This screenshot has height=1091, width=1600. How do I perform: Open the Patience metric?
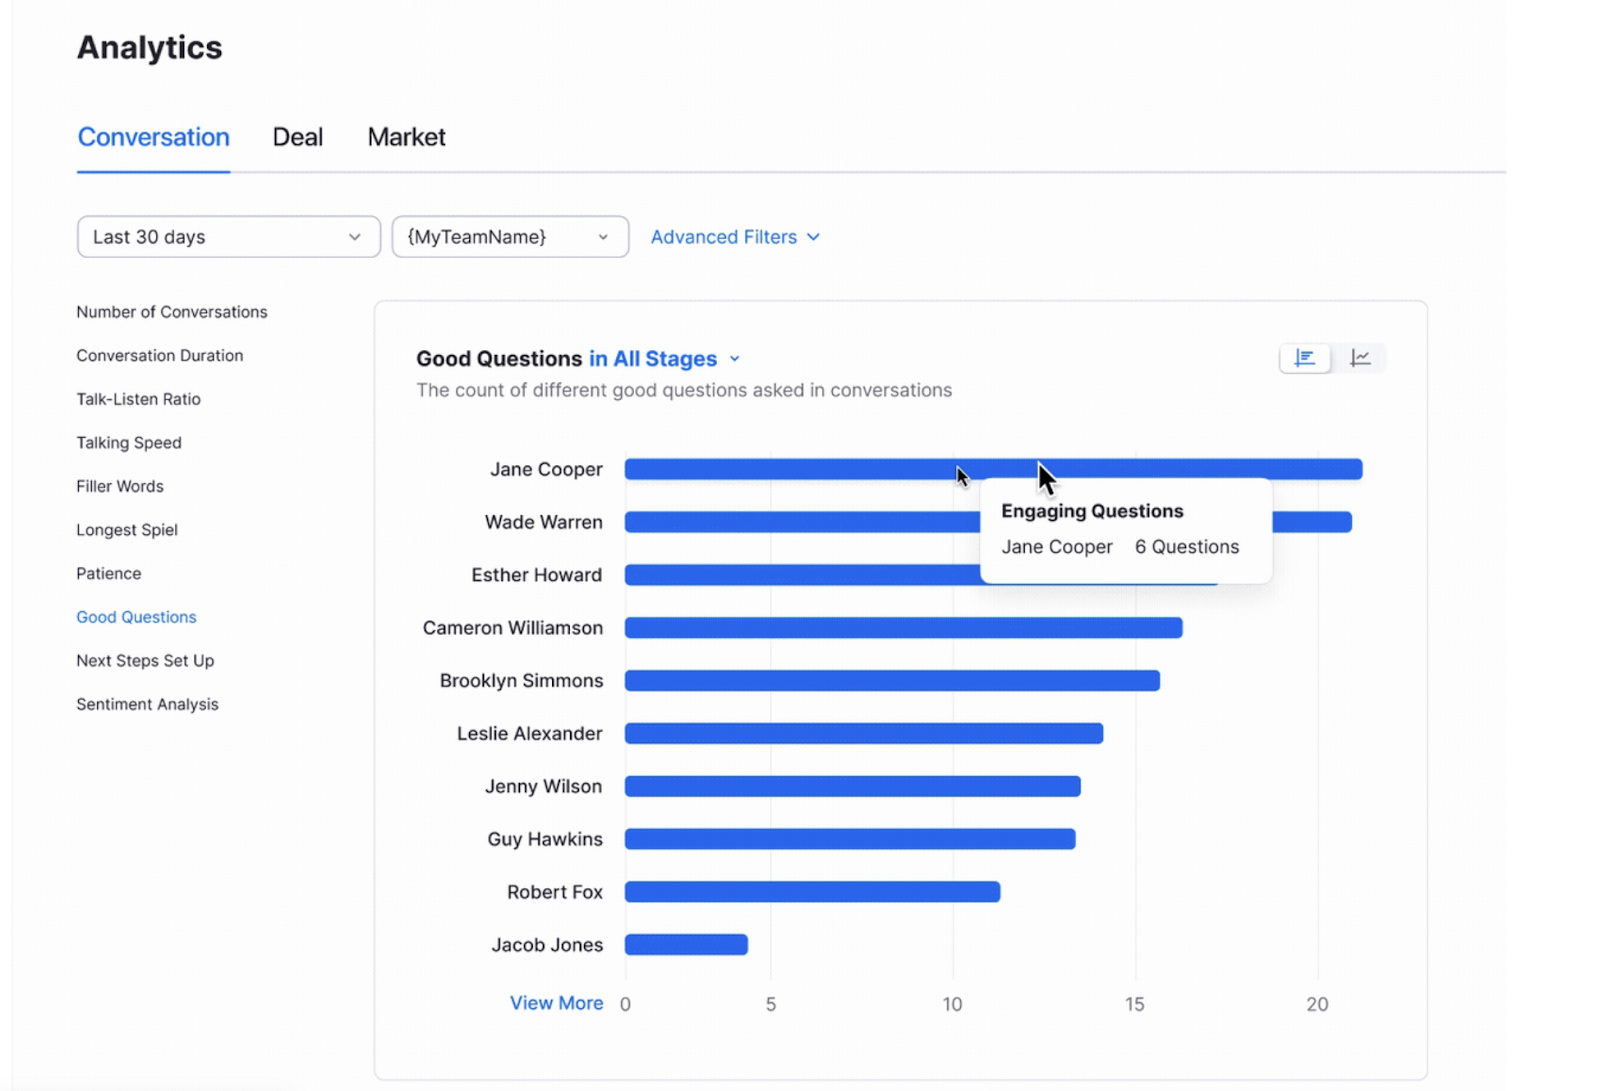109,574
